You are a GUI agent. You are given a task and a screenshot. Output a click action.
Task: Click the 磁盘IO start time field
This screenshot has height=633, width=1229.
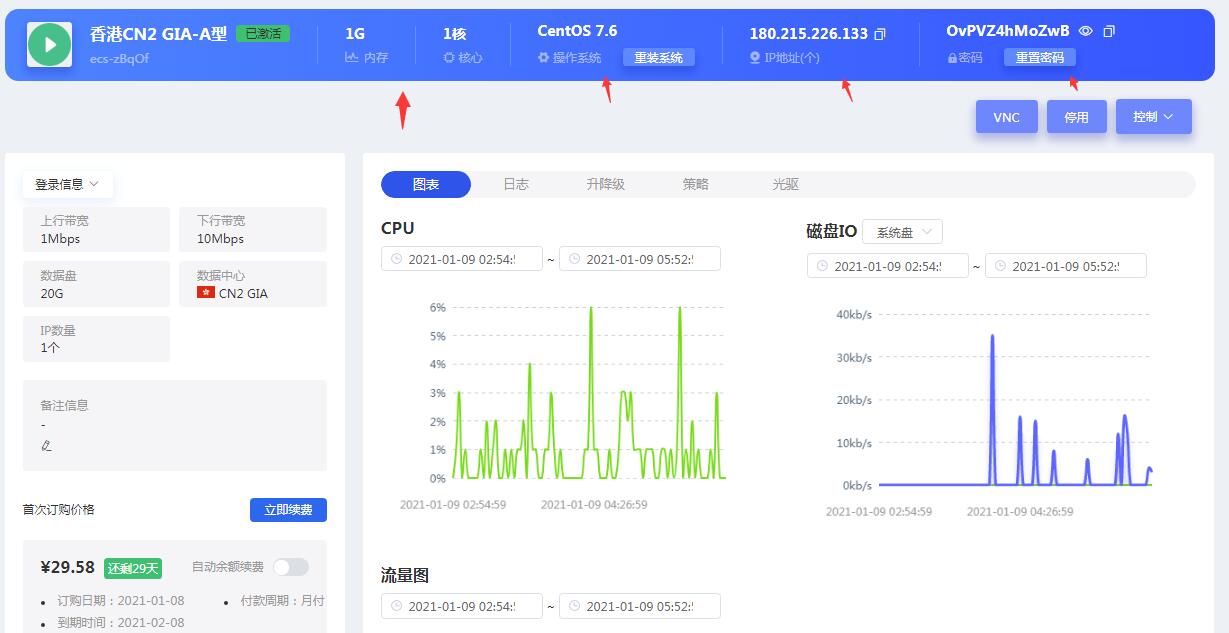888,266
